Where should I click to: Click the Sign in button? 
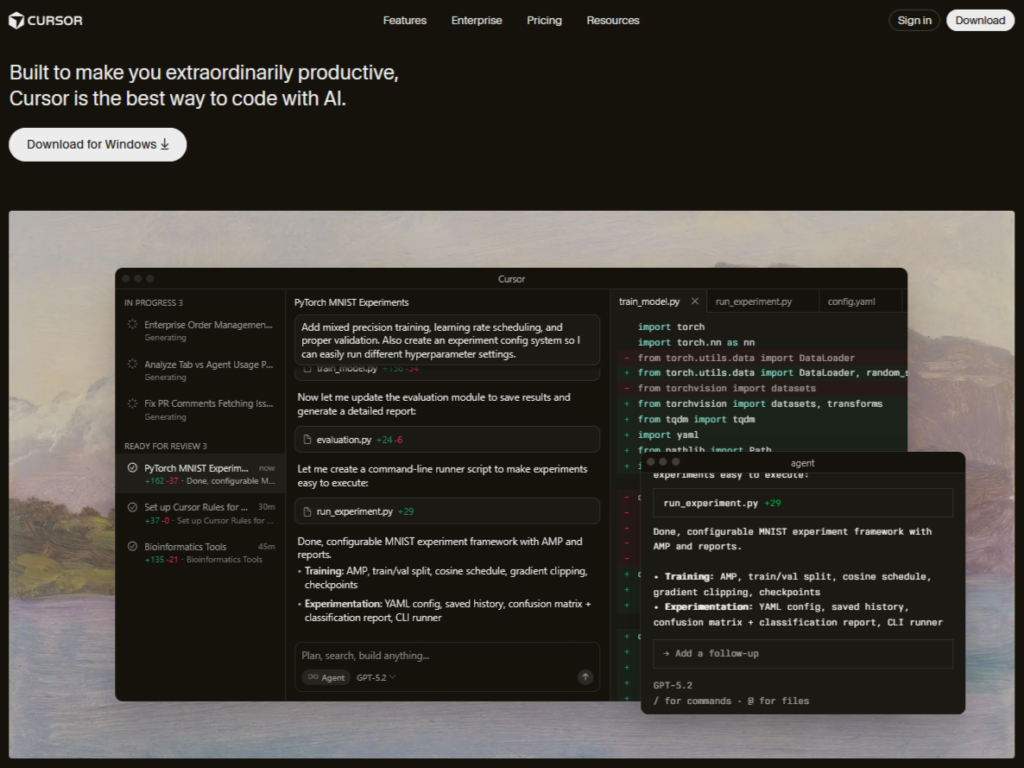[x=914, y=20]
